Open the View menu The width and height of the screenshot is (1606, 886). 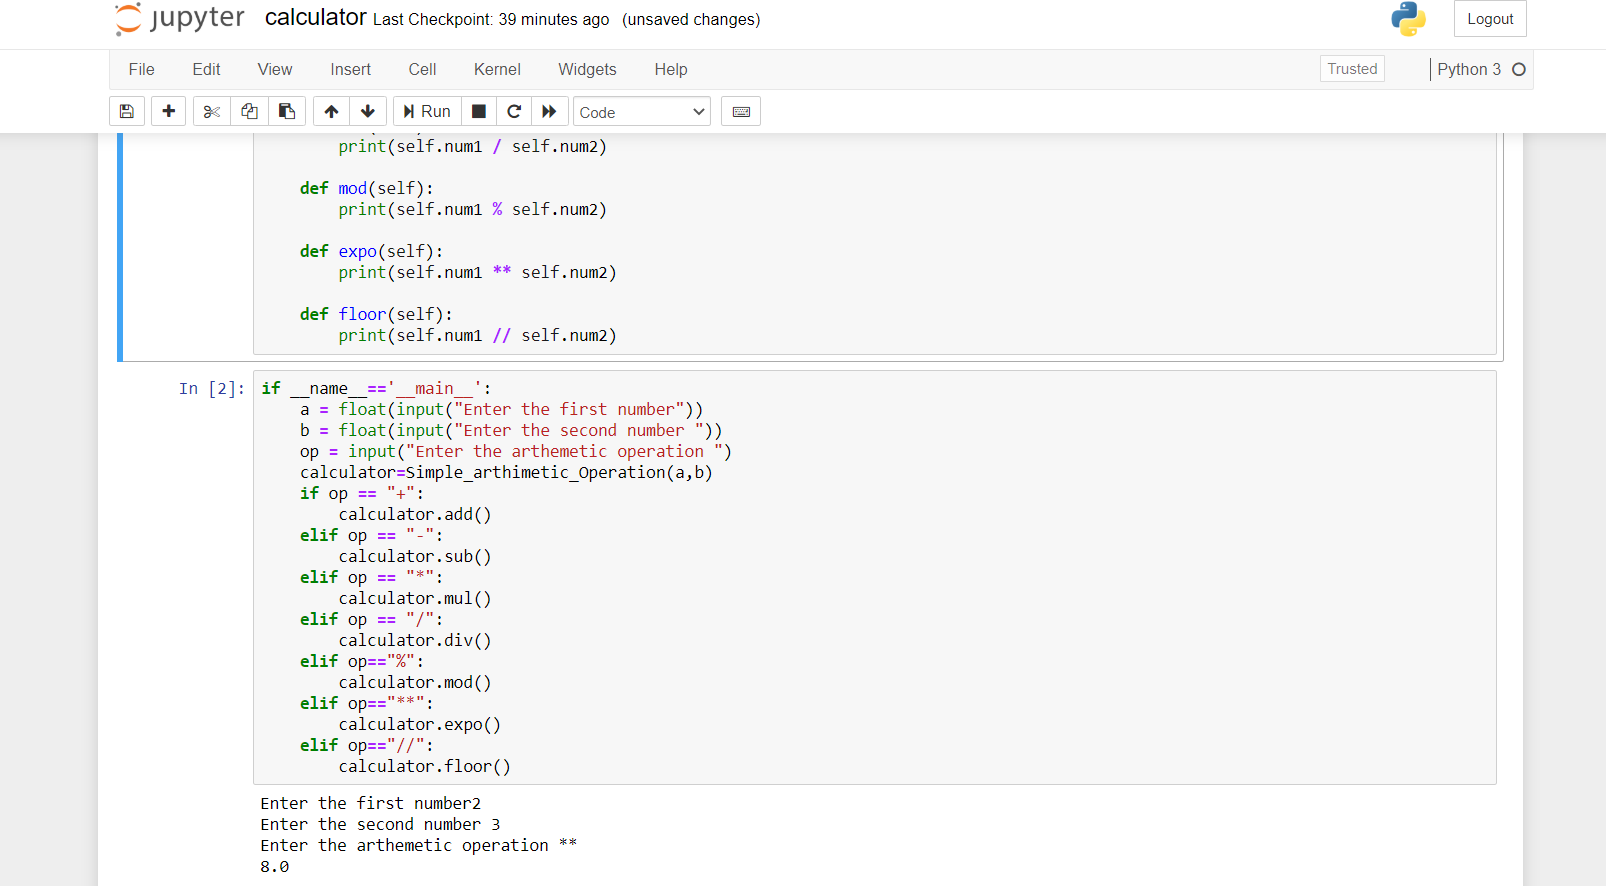tap(275, 69)
